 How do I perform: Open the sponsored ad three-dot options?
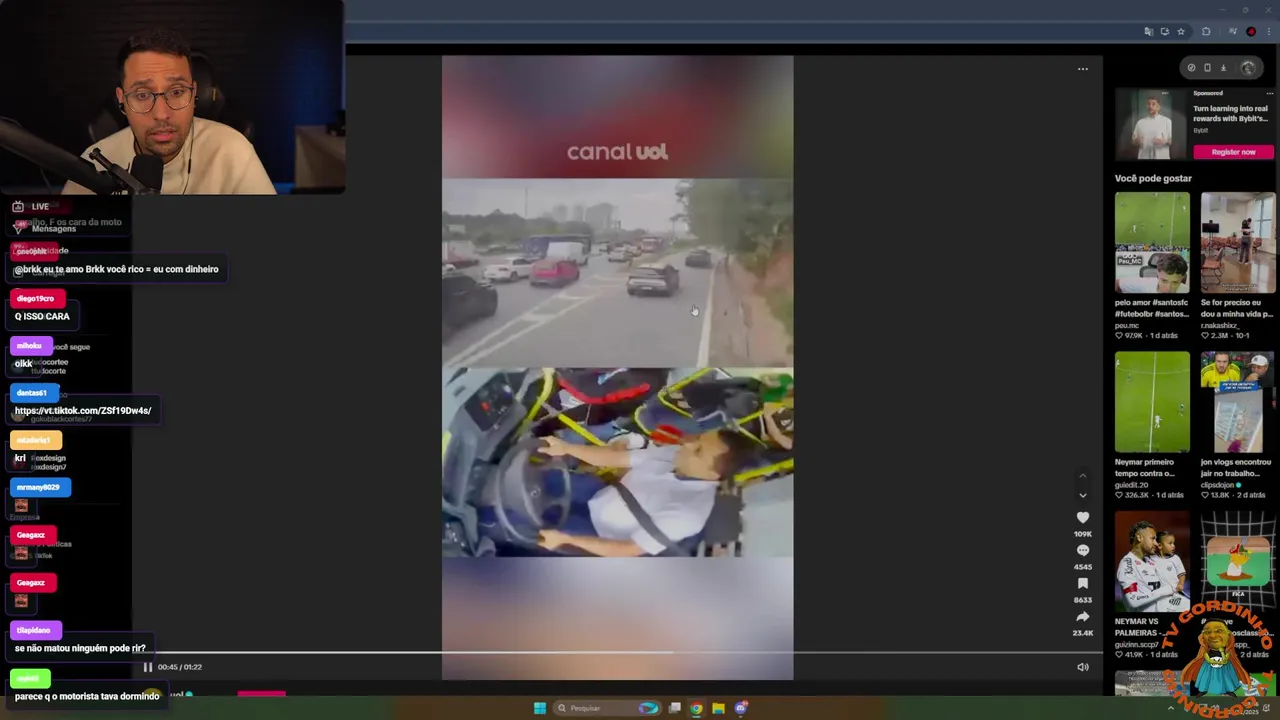[1270, 93]
